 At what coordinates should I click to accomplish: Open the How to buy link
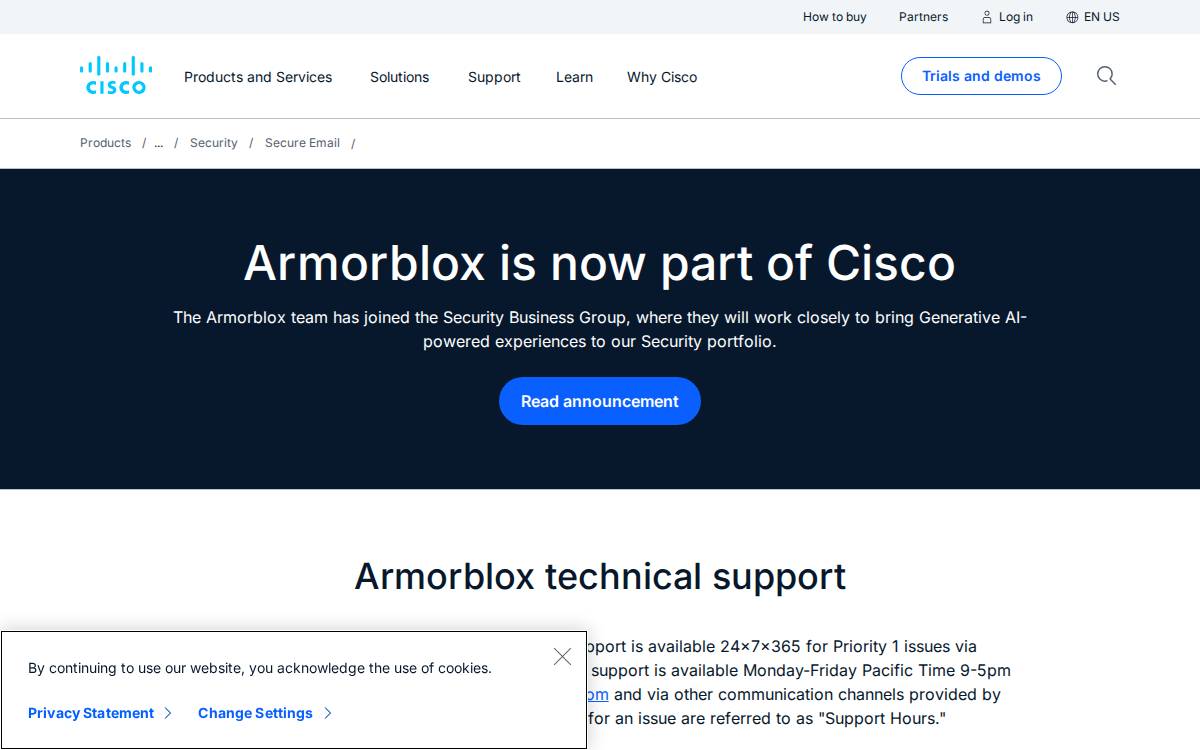pyautogui.click(x=835, y=17)
